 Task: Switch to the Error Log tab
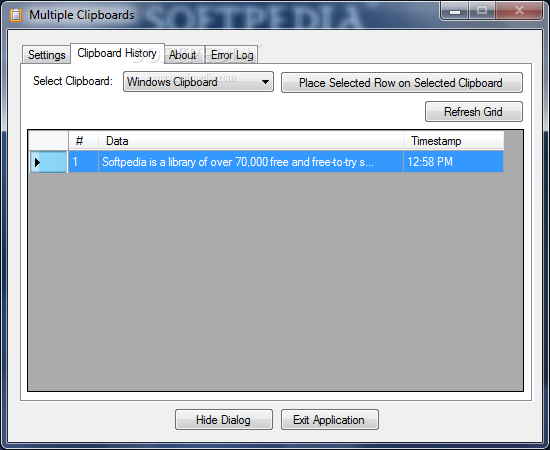pyautogui.click(x=232, y=55)
